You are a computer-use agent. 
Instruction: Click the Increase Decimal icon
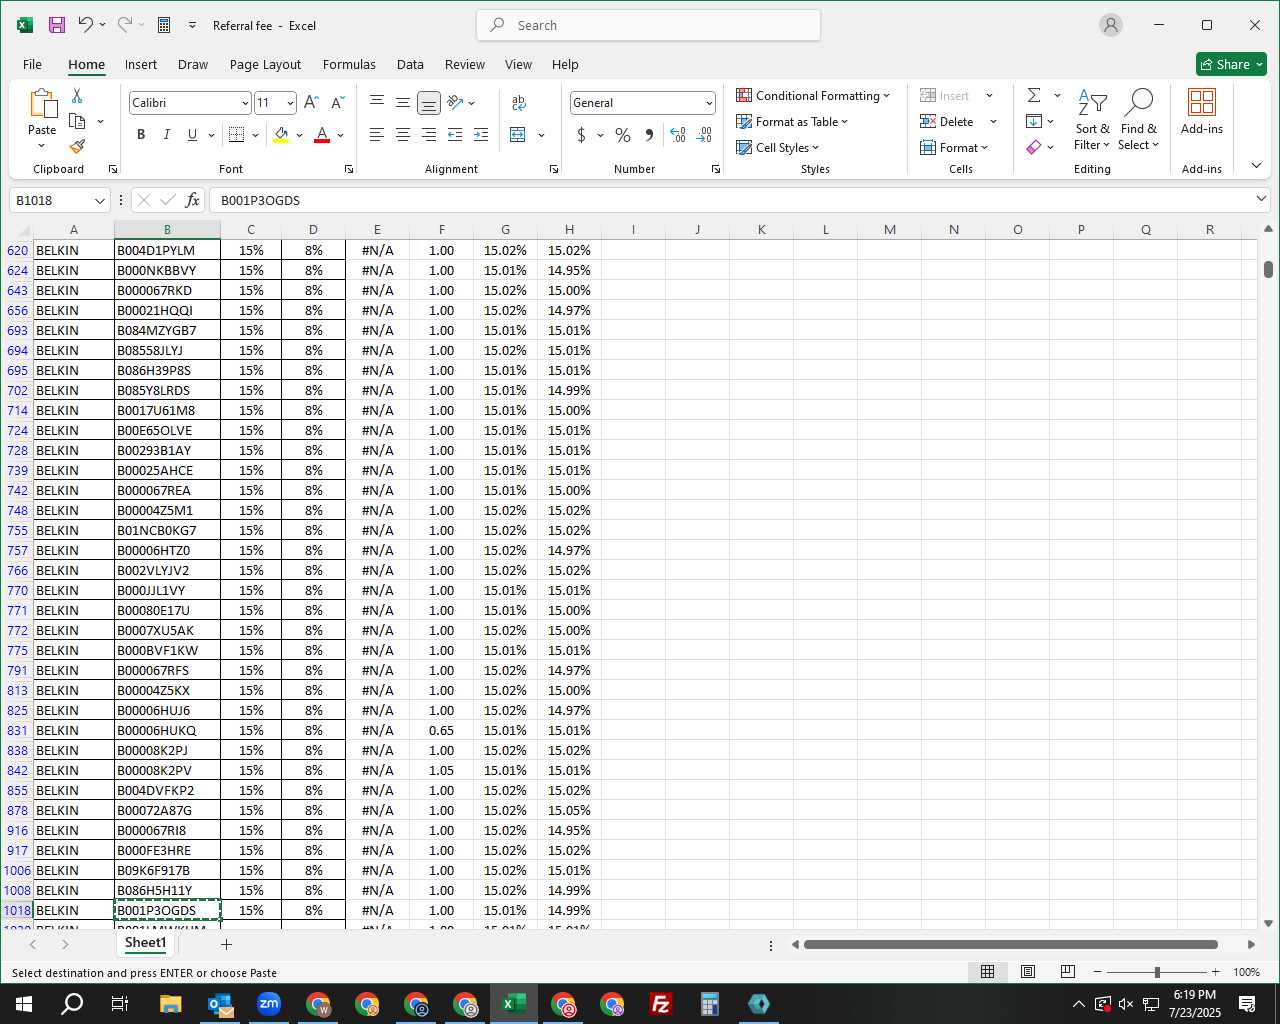pyautogui.click(x=678, y=134)
